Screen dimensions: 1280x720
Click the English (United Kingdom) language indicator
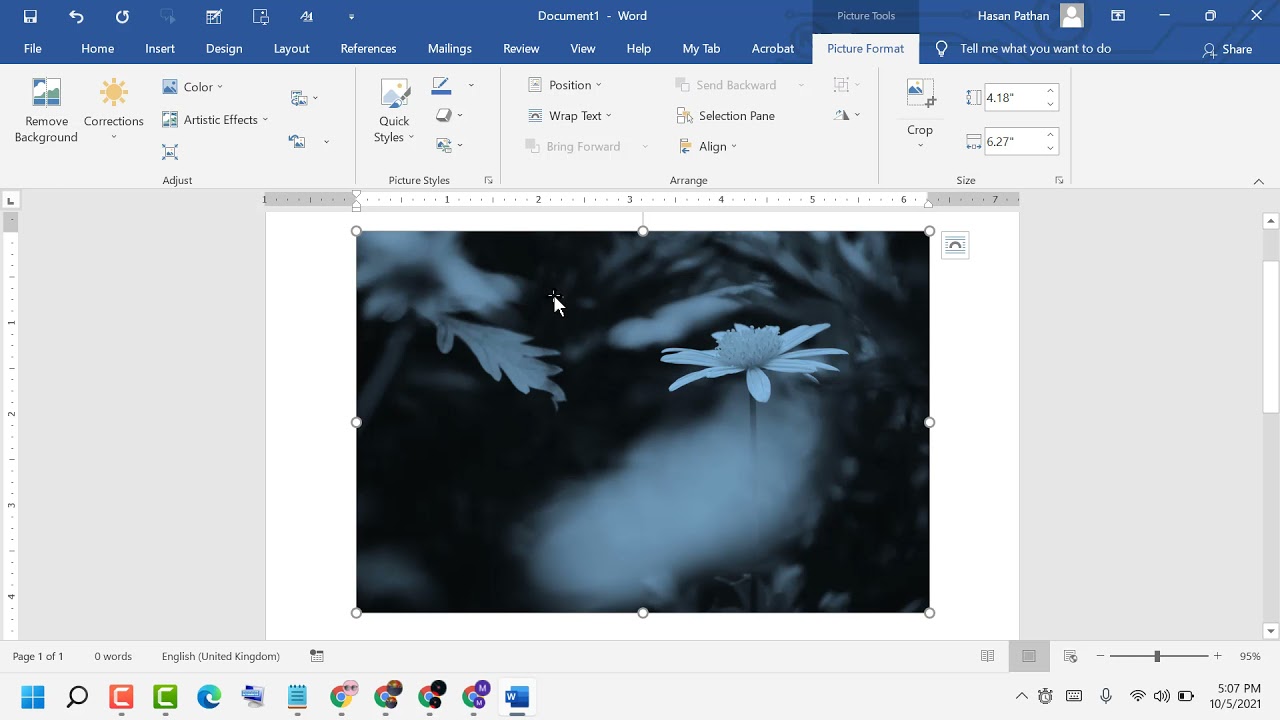coord(221,656)
